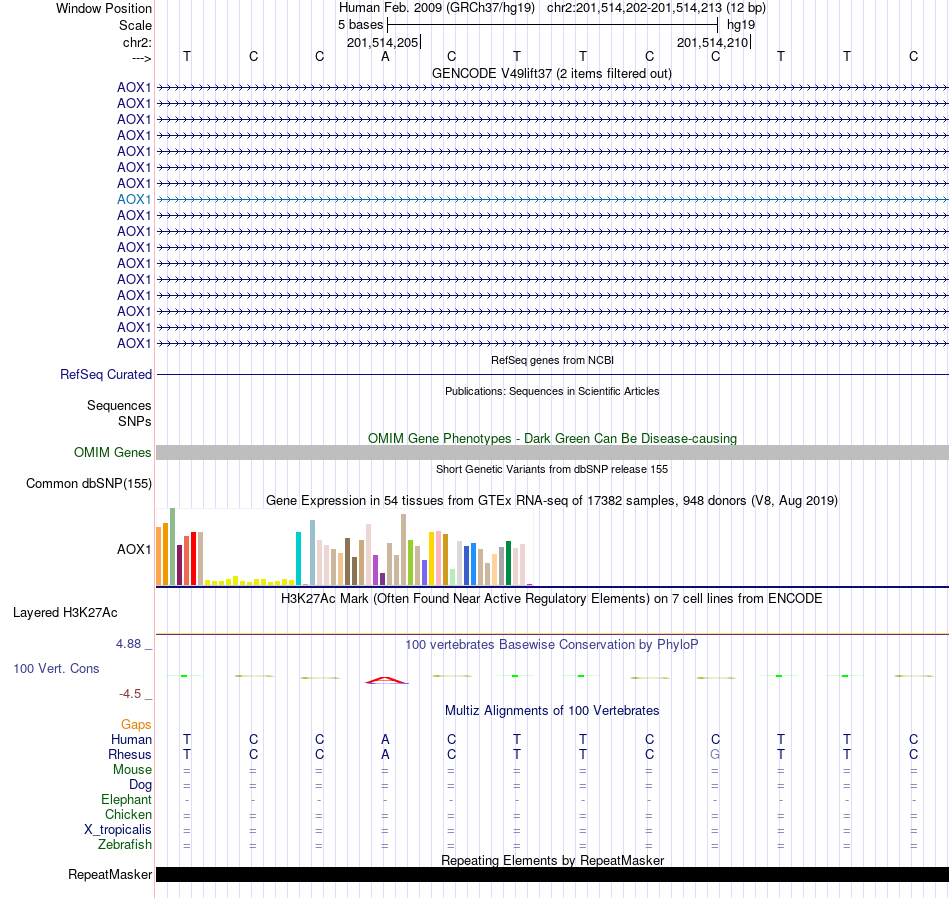Click the GENCODE V49lift37 track title
This screenshot has height=898, width=950.
pyautogui.click(x=552, y=73)
